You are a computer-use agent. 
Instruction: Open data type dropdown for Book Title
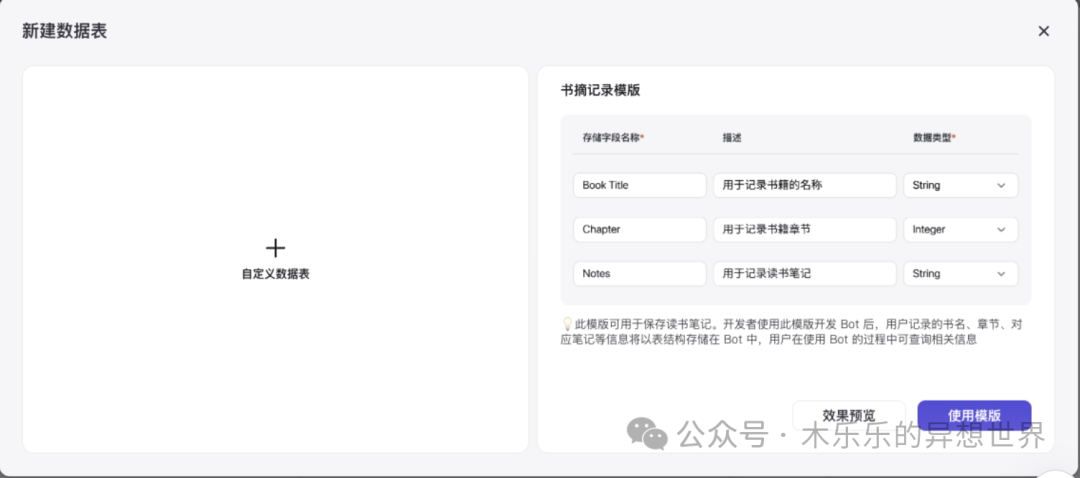[x=961, y=185]
